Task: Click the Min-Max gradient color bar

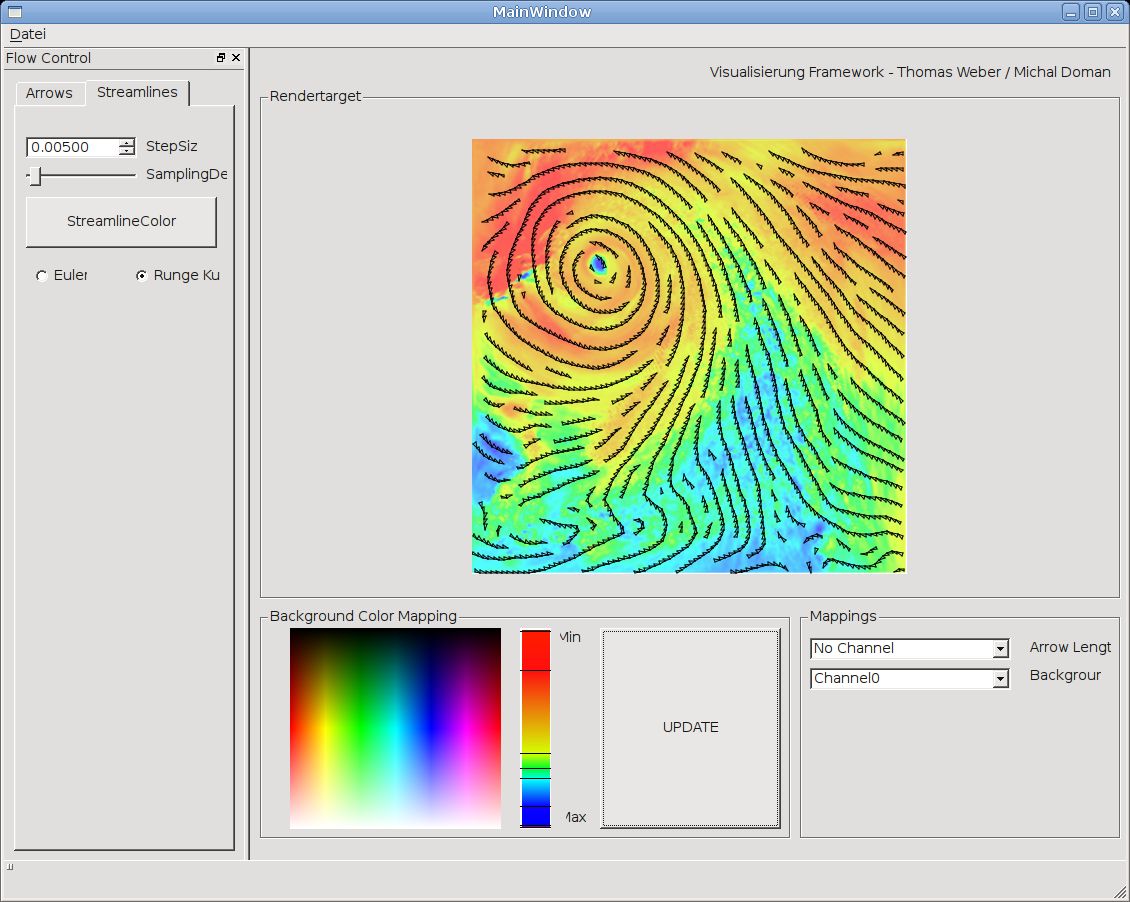Action: [x=535, y=727]
